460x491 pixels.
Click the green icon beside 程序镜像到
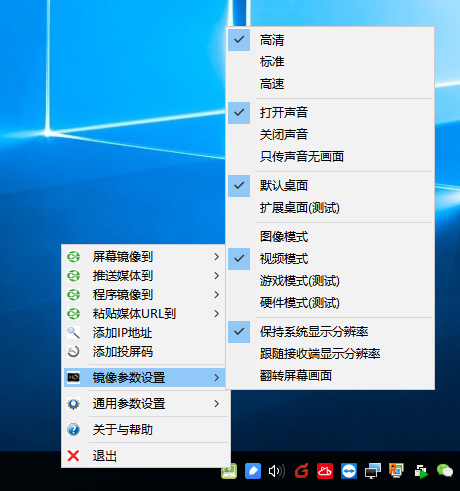click(73, 295)
